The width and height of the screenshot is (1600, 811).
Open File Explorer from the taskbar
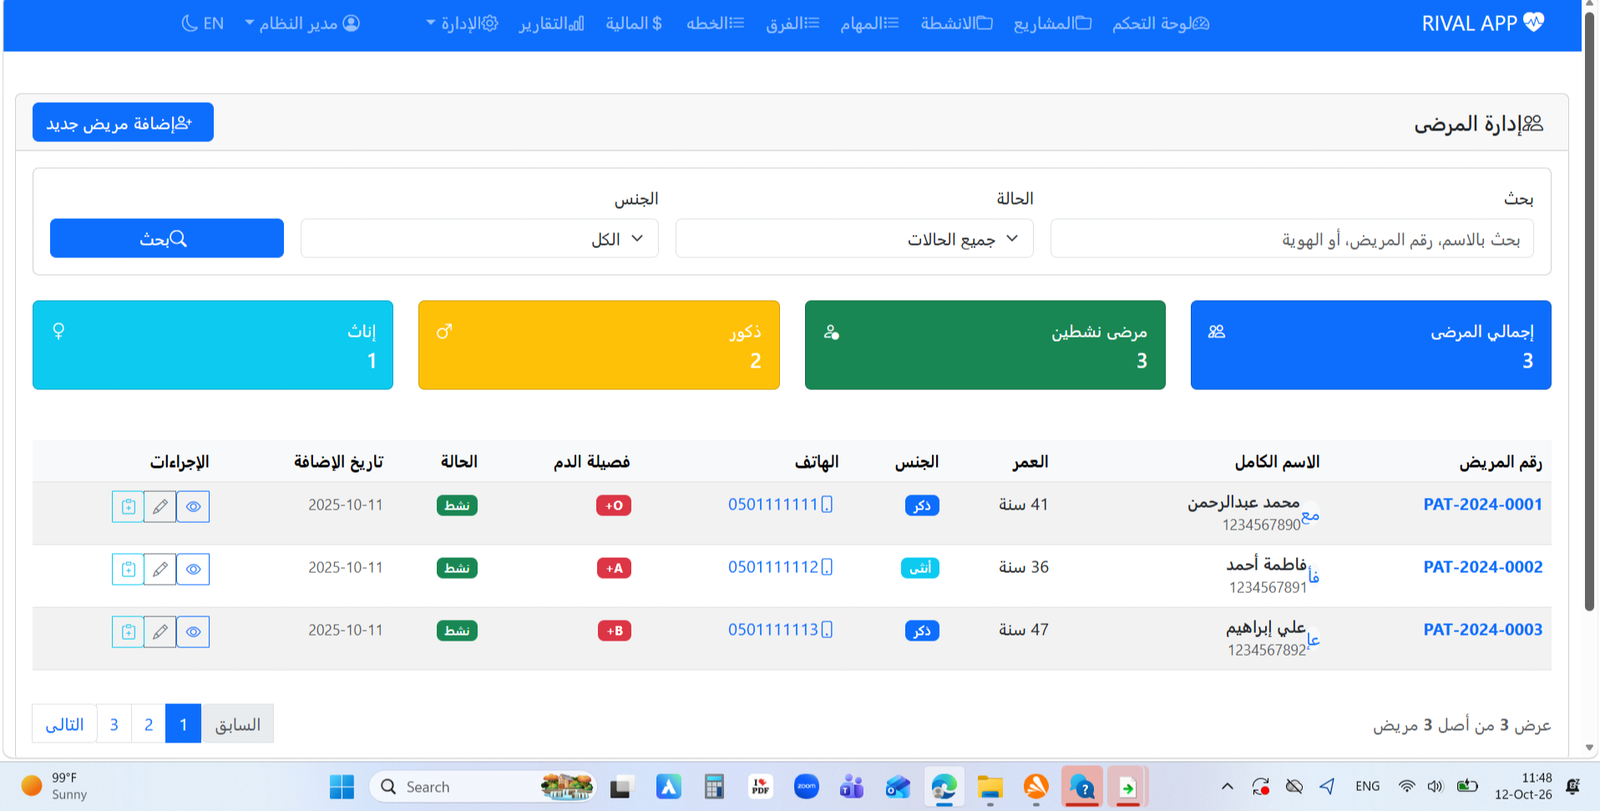[990, 787]
